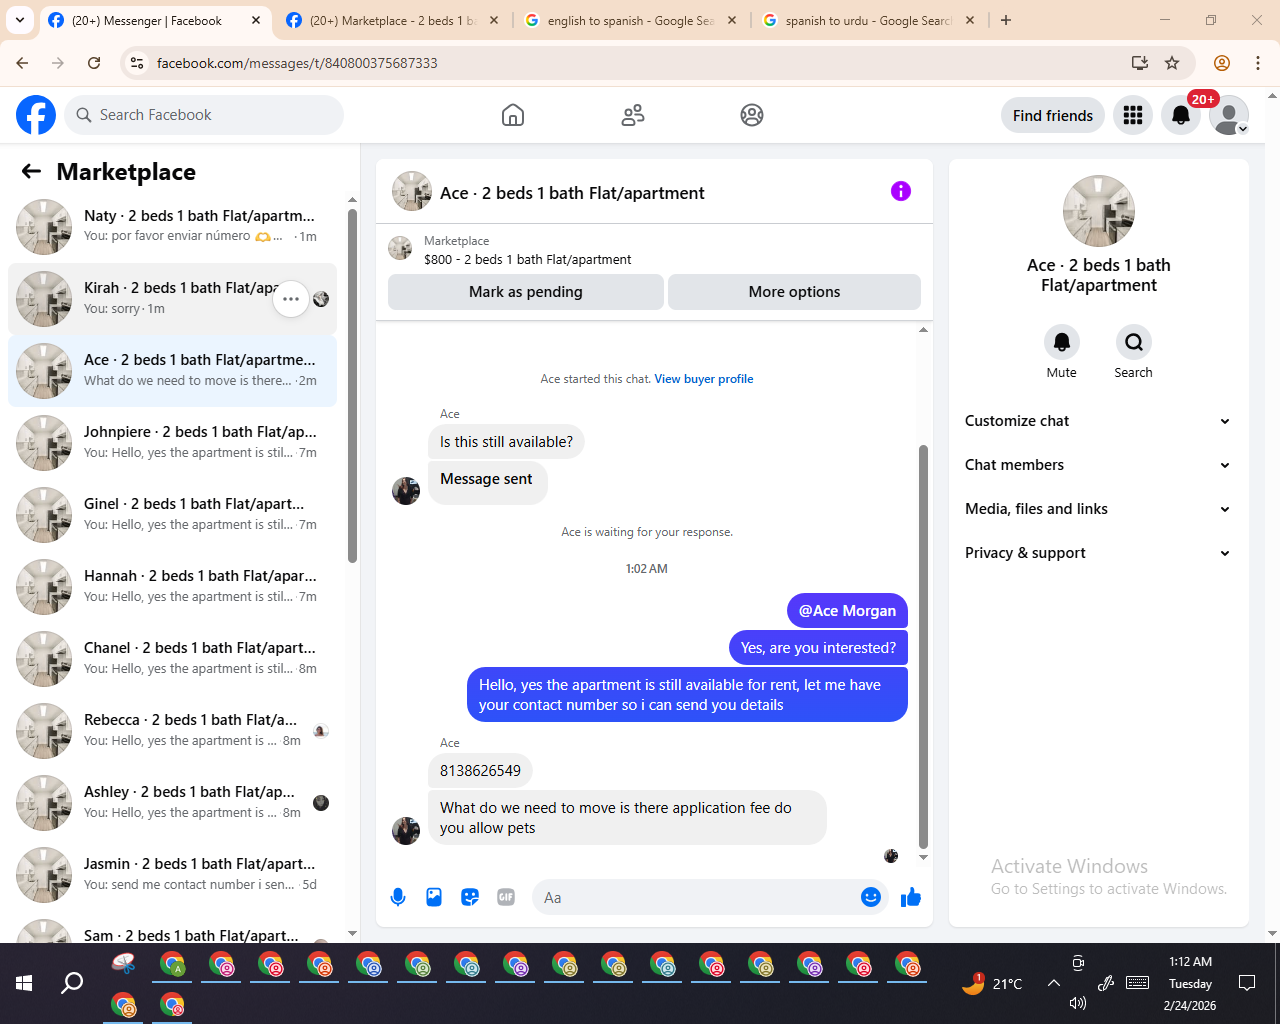
Task: Open more options on Kirah chat
Action: tap(291, 299)
